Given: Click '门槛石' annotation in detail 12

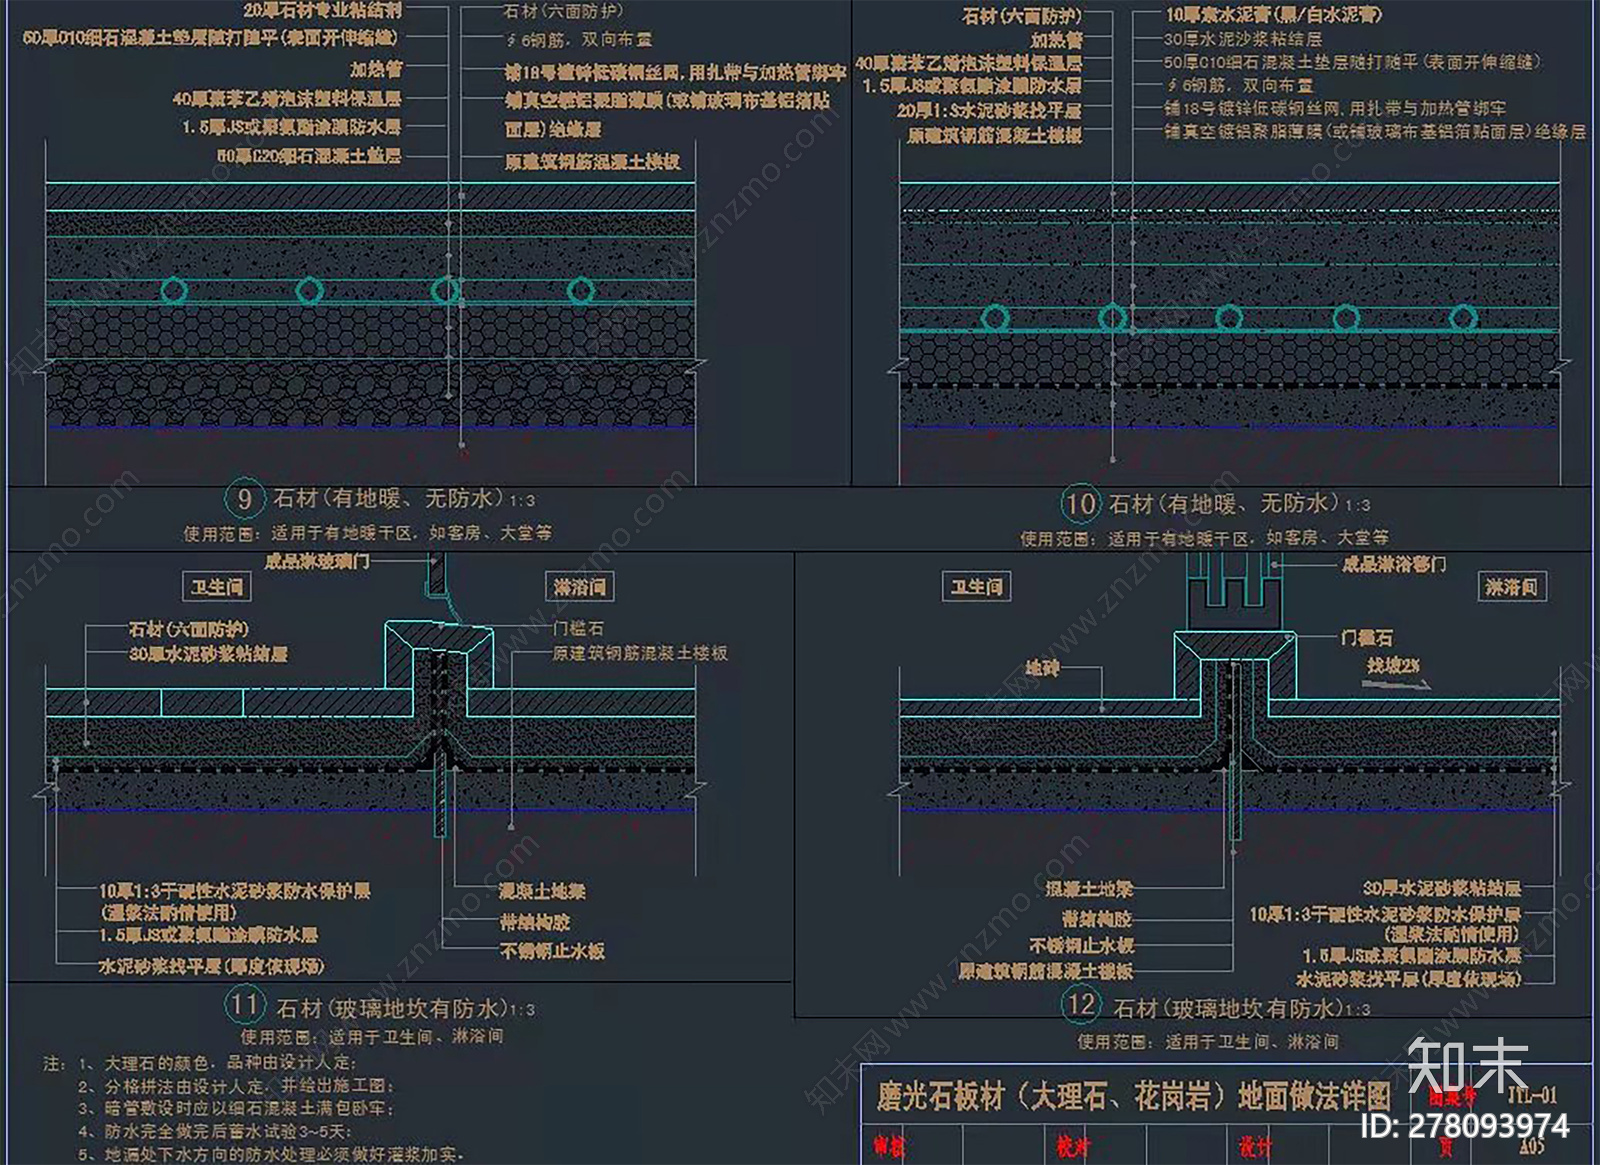Looking at the screenshot, I should (1366, 637).
